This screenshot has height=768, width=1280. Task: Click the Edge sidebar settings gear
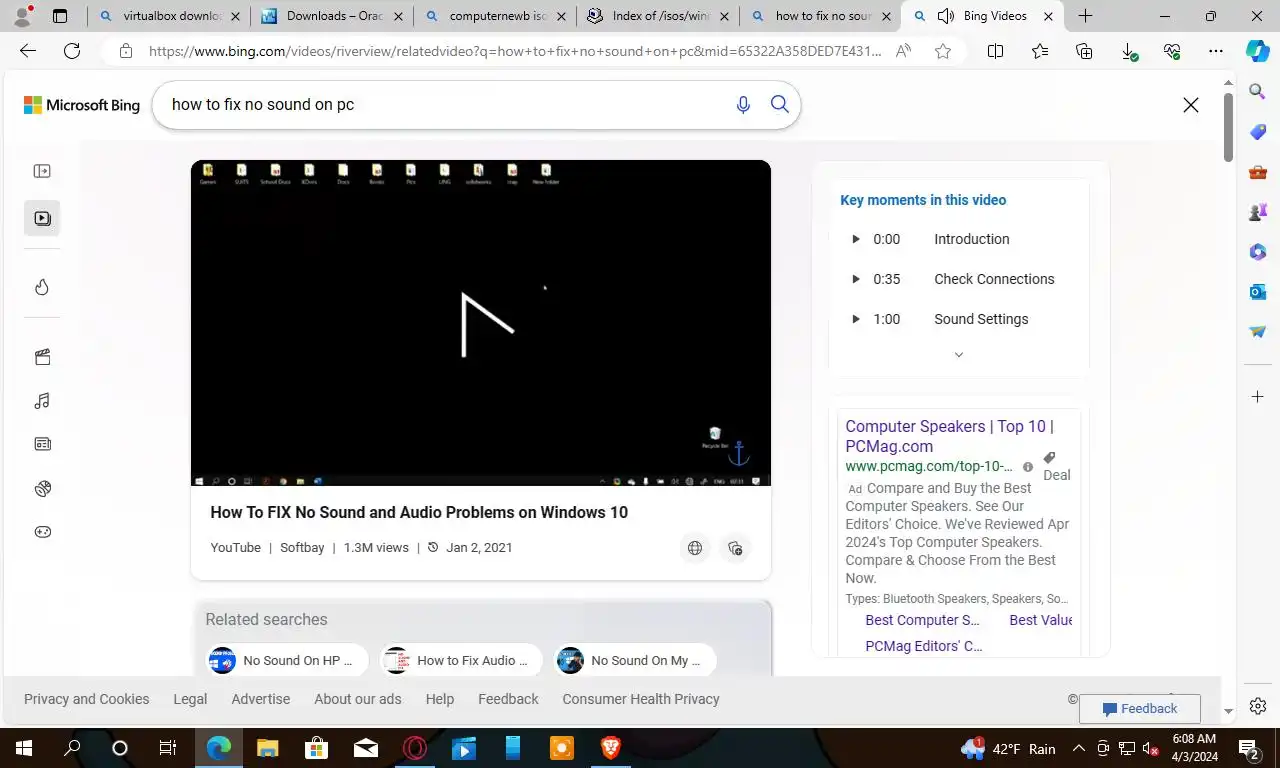1258,707
